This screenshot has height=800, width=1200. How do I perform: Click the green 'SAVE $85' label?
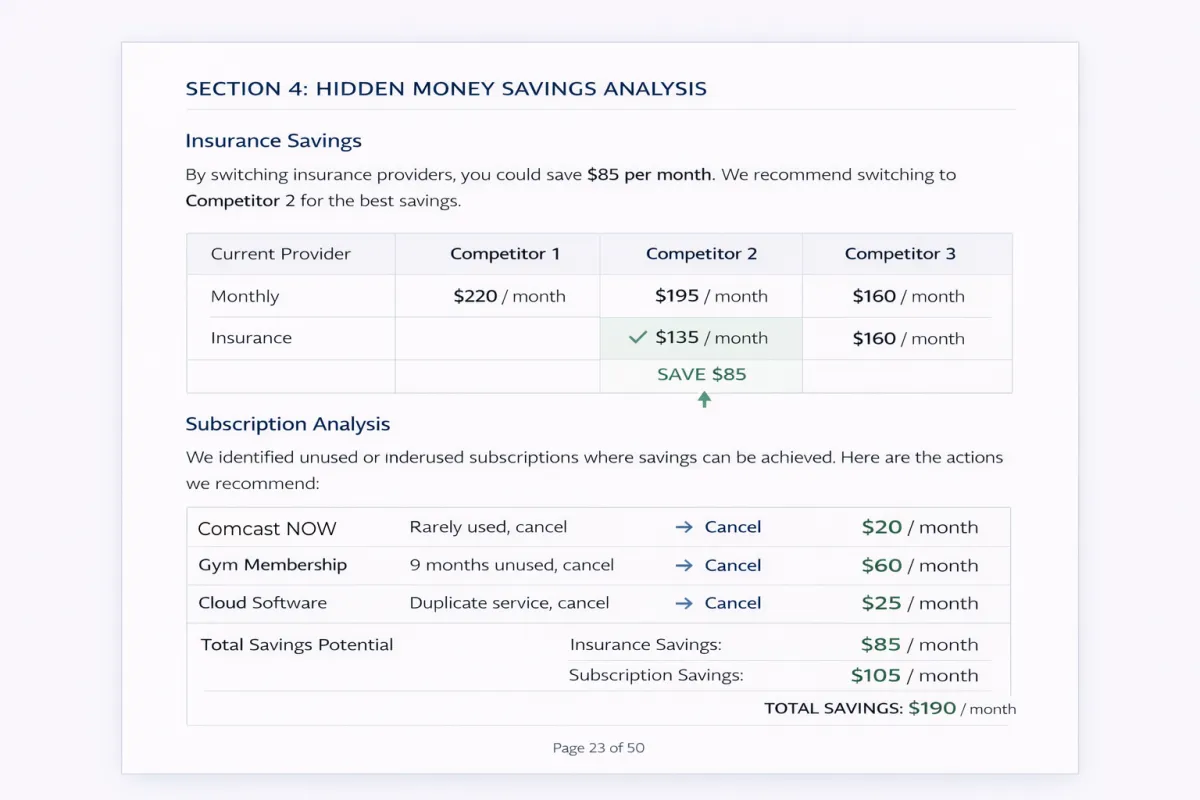701,375
